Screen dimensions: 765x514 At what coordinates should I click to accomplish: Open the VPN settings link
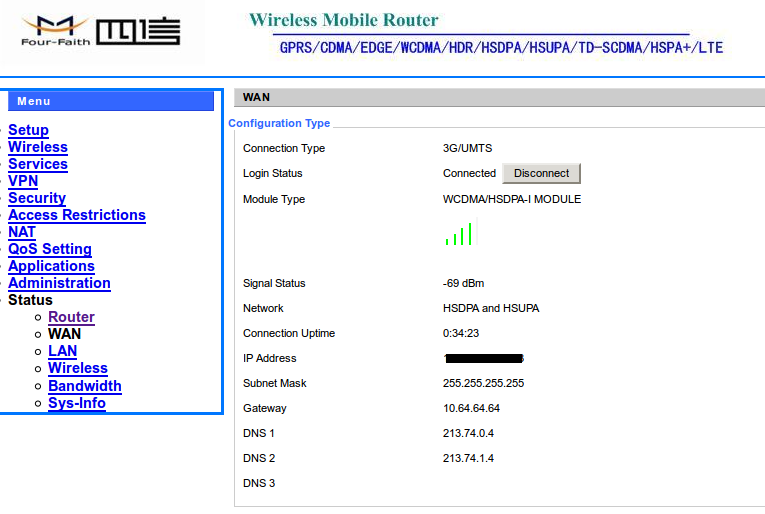[23, 181]
